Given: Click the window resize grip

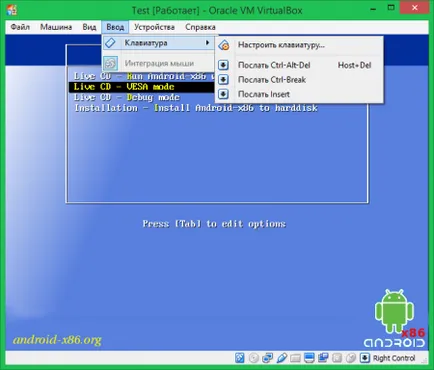Looking at the screenshot, I should (424, 360).
